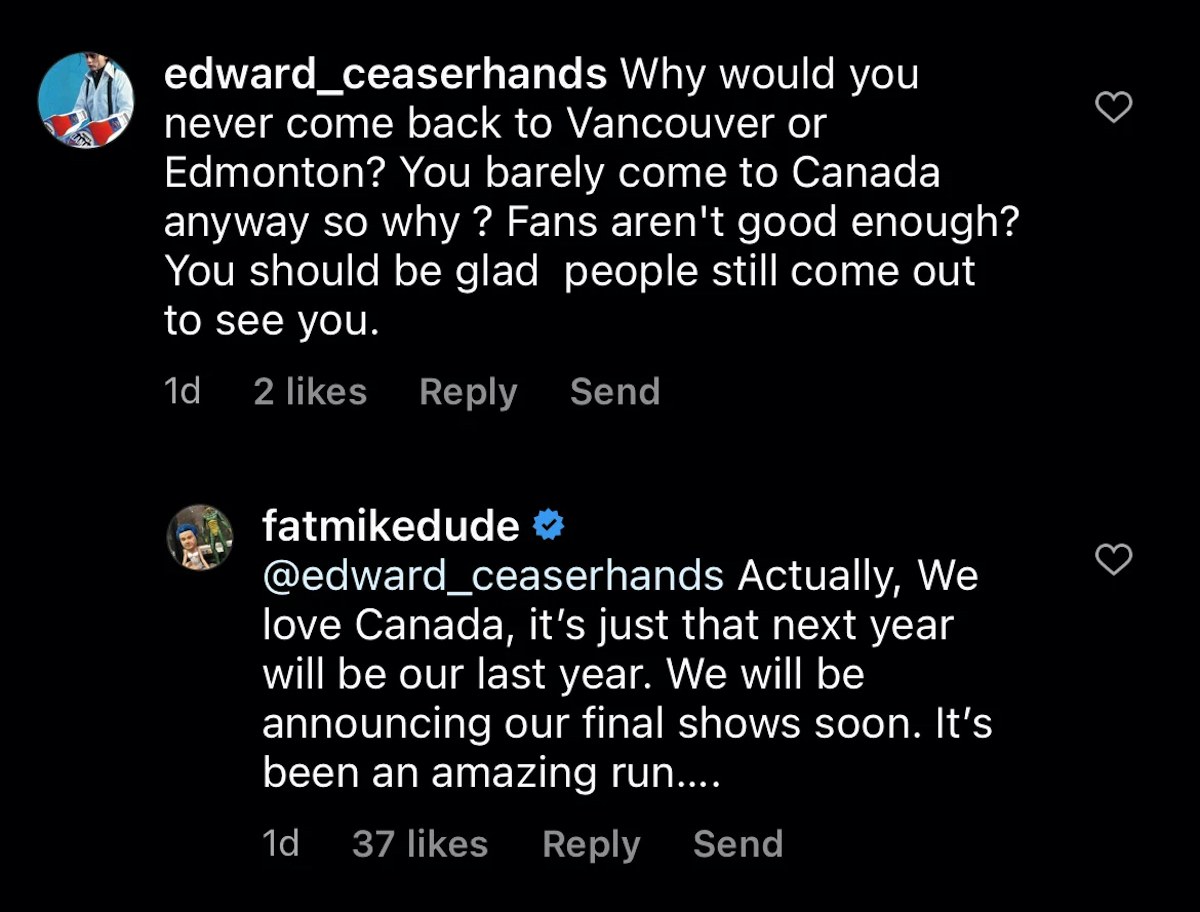The width and height of the screenshot is (1200, 912).
Task: Click the 'been an amazing run' reply text
Action: tap(490, 773)
